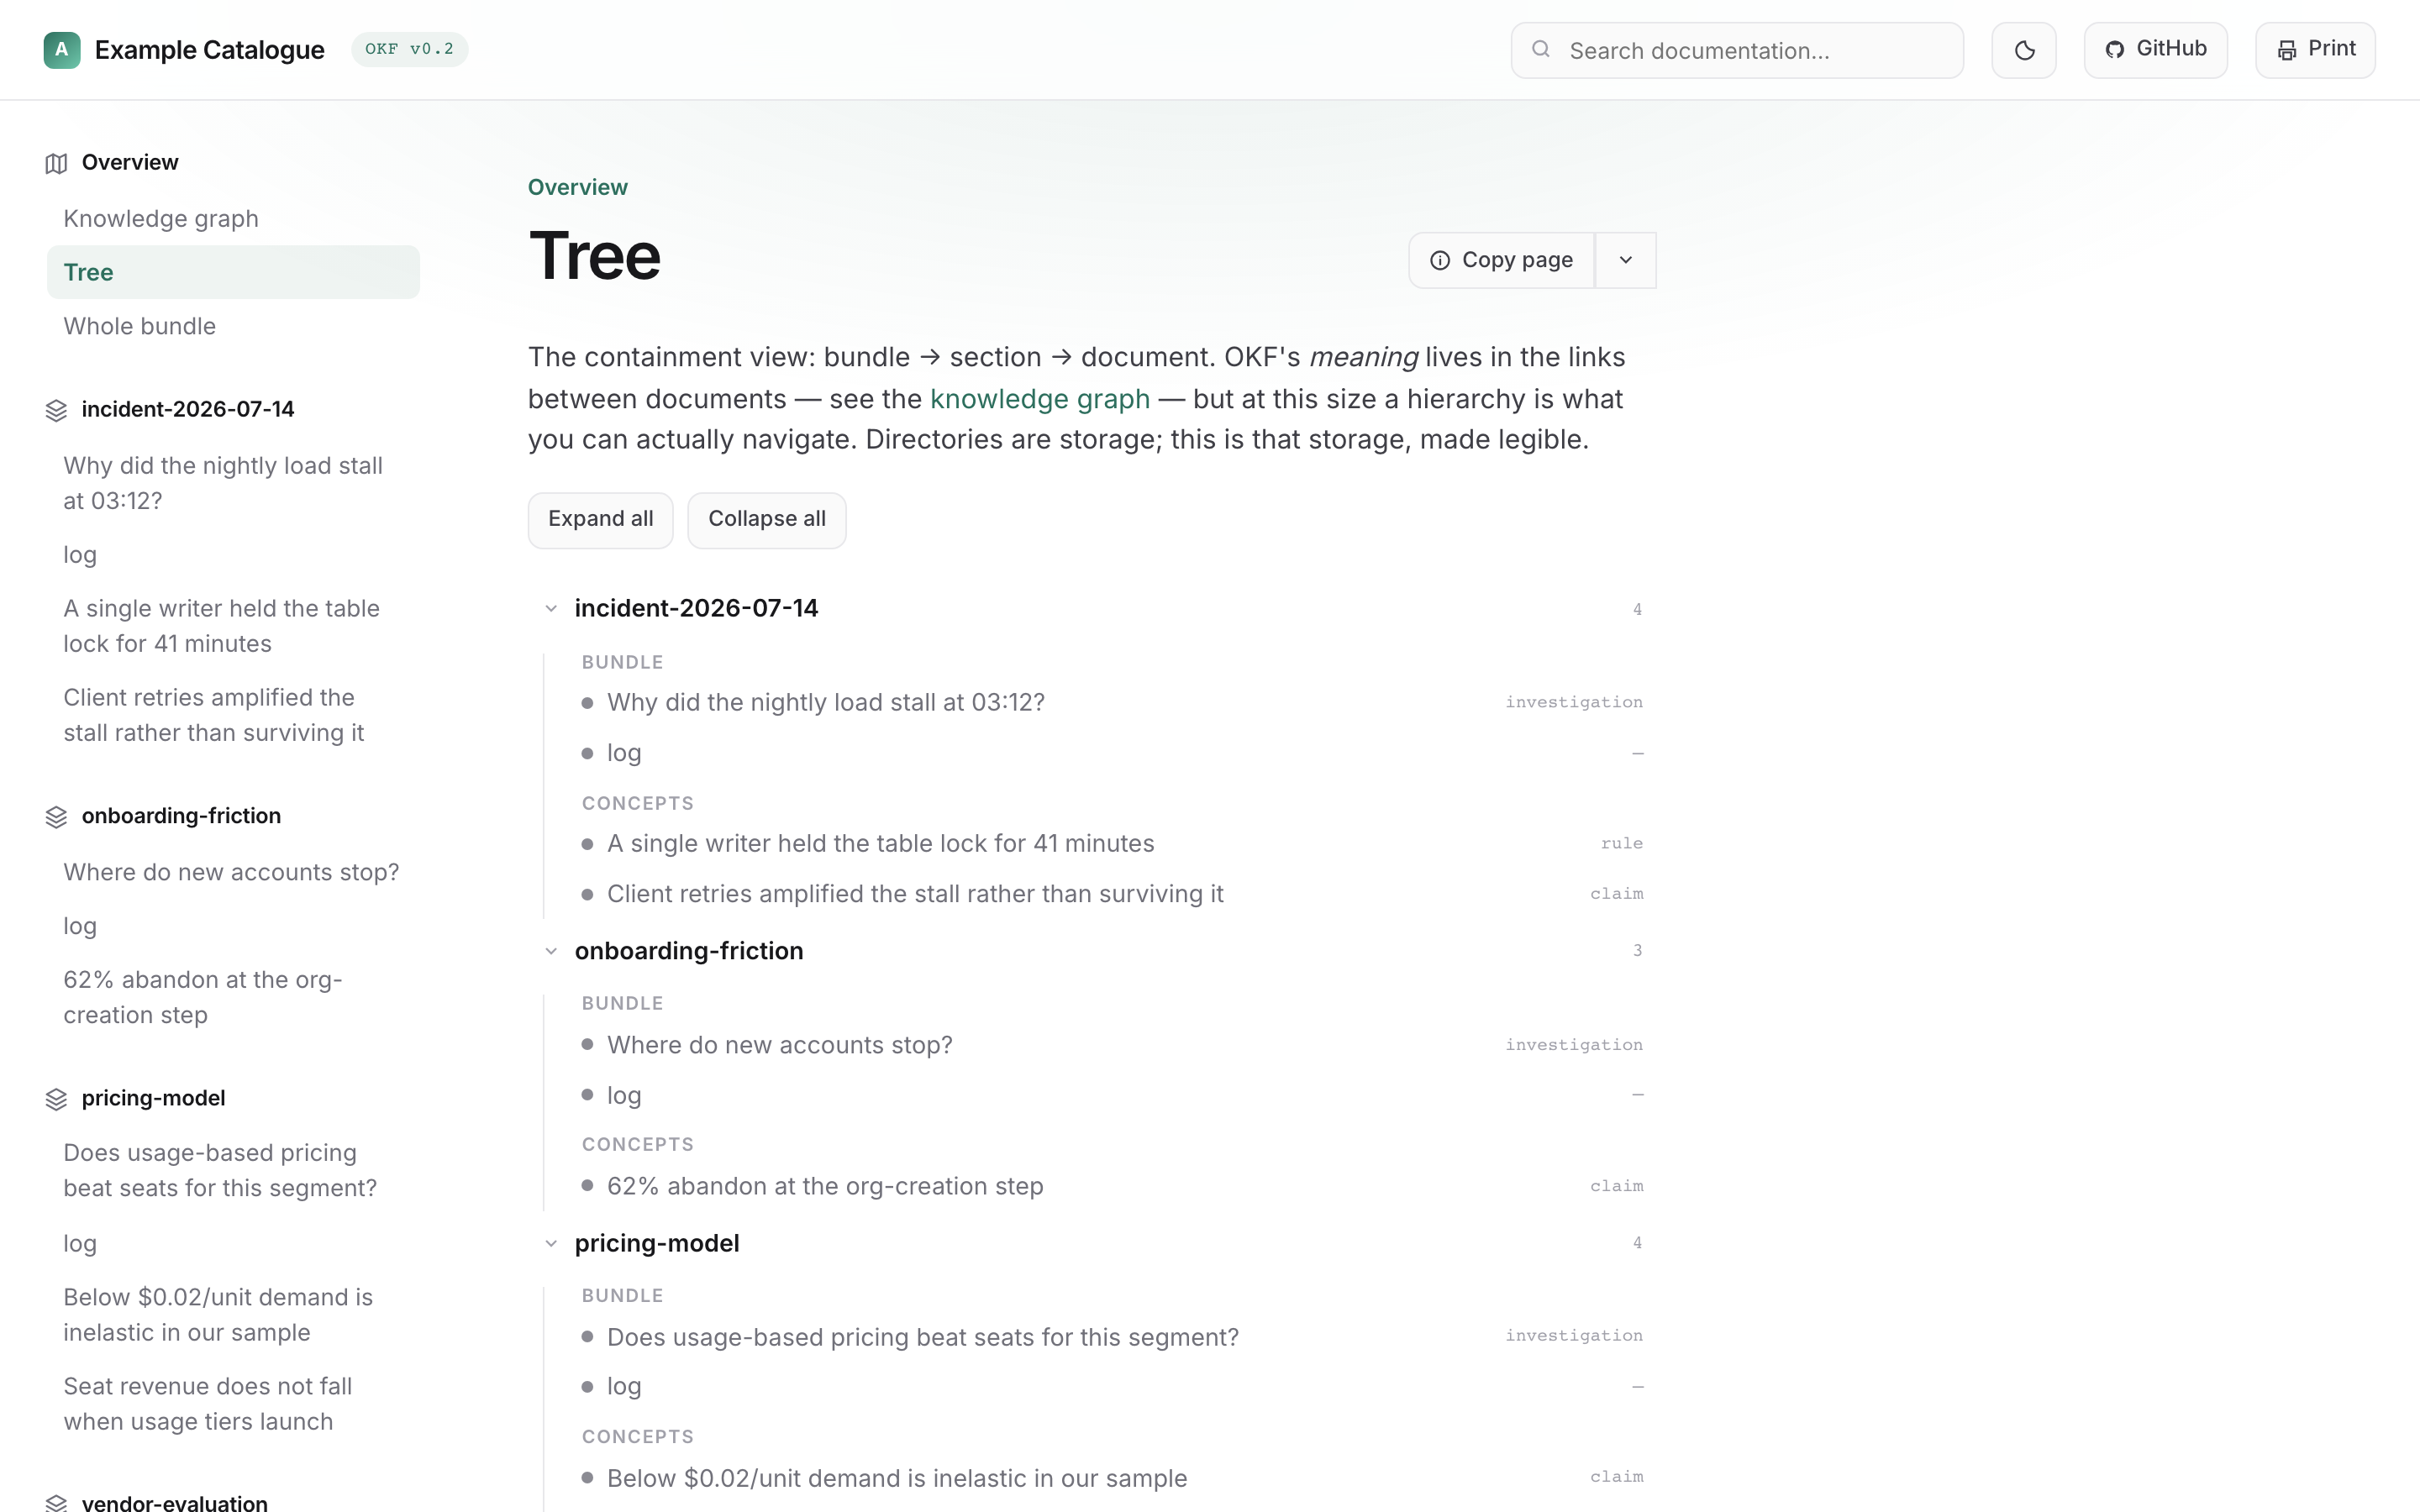
Task: Click the Example Catalogue logo icon
Action: pos(62,49)
